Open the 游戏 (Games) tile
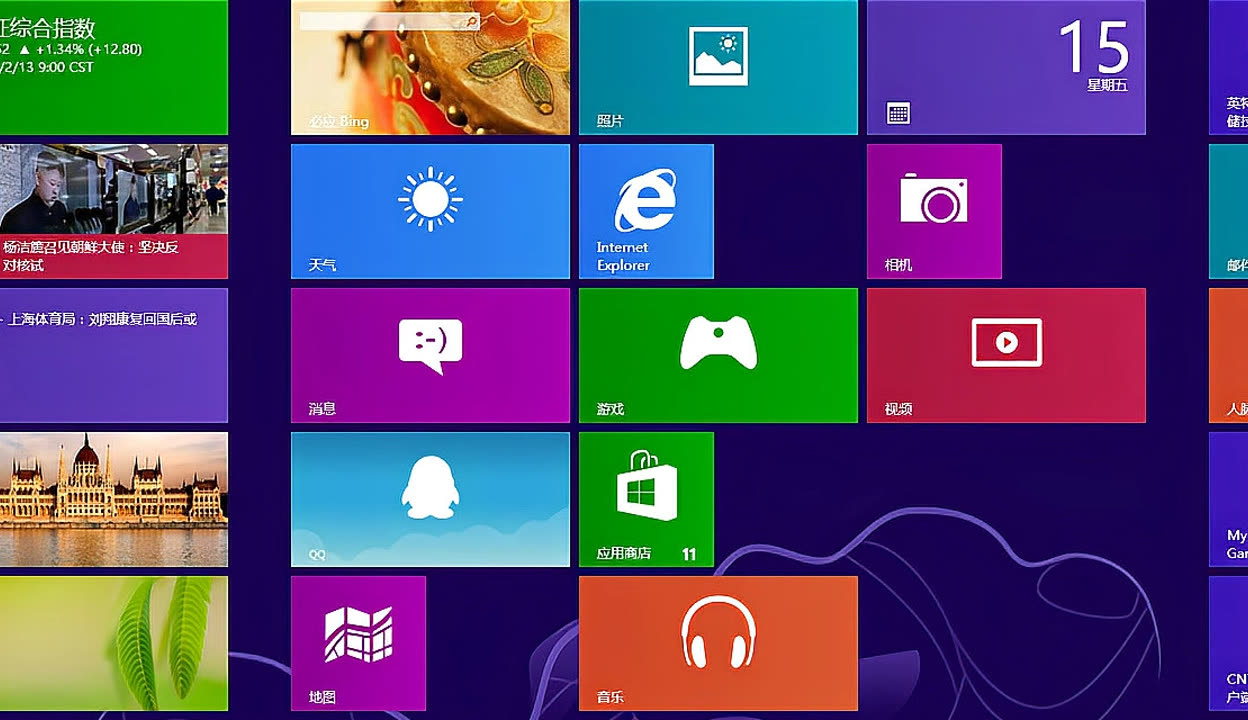 [x=718, y=355]
